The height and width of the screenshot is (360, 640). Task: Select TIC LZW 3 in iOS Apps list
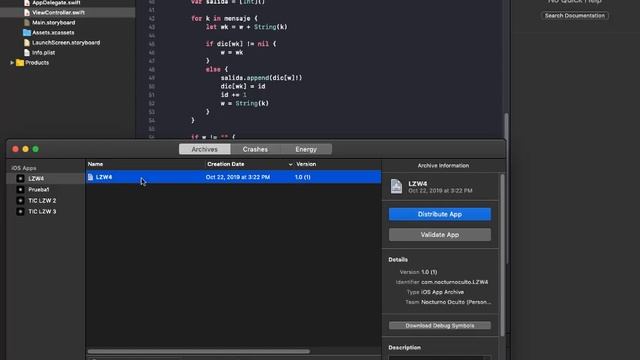click(x=42, y=211)
